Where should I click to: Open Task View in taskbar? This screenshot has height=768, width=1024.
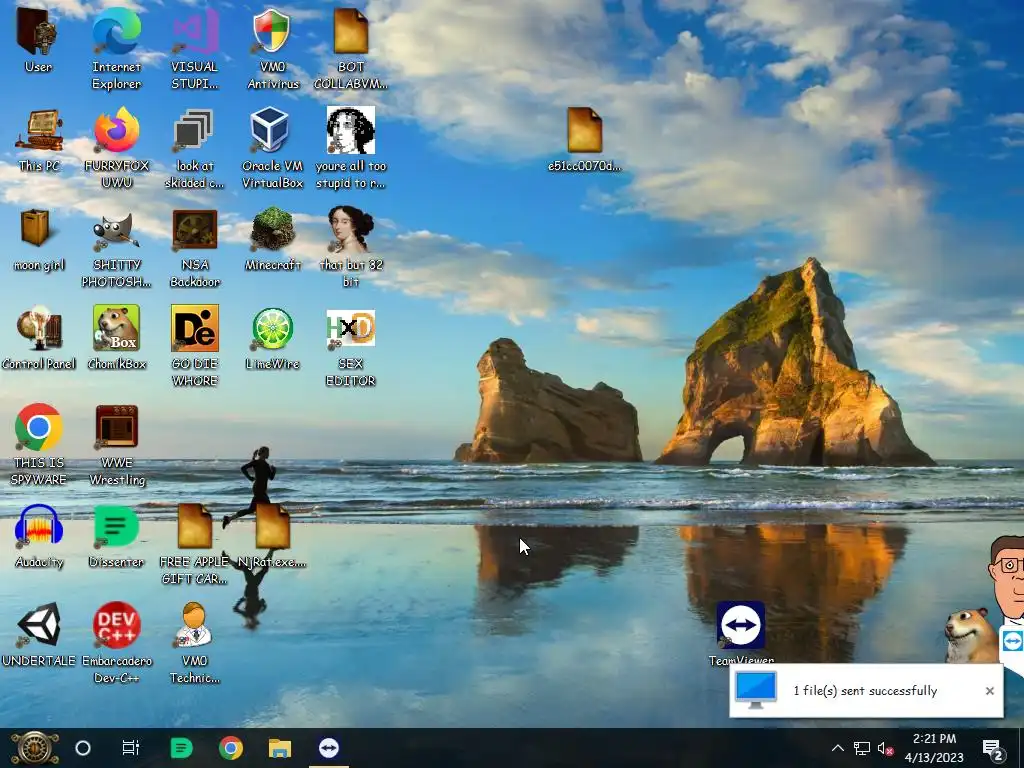131,748
